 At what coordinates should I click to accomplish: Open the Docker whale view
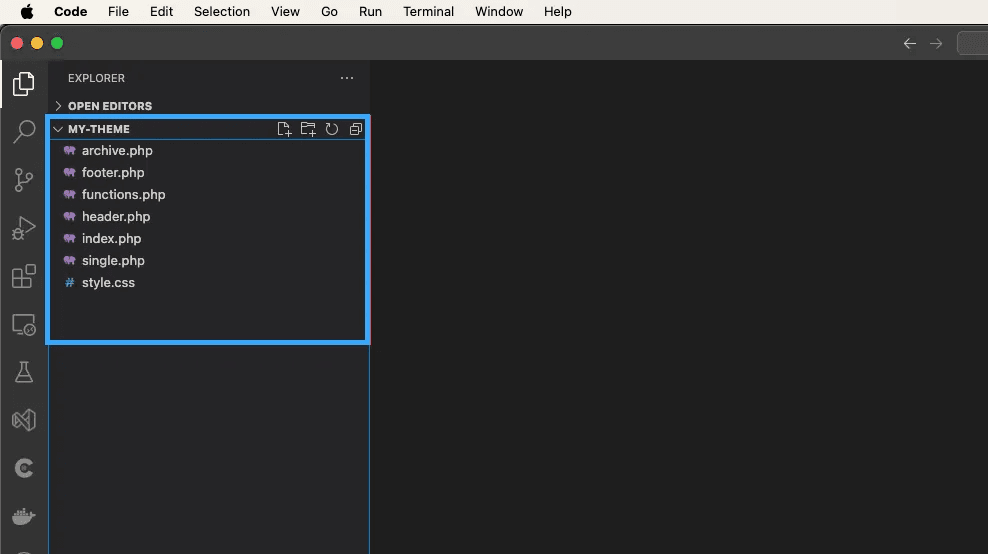[x=24, y=516]
